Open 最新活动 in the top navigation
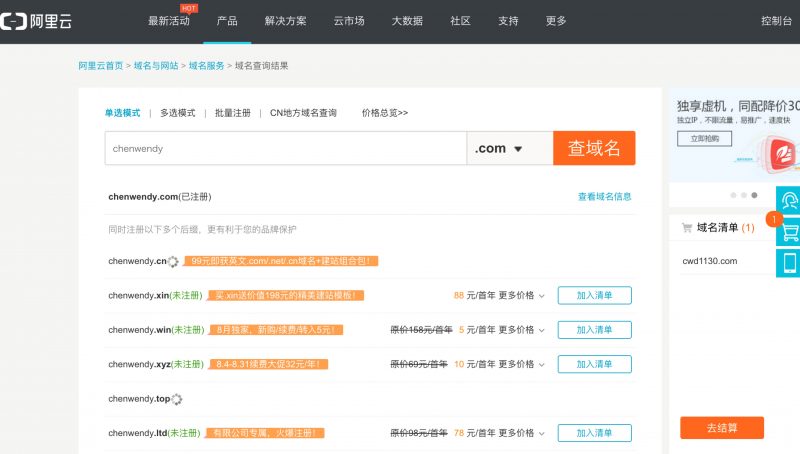The width and height of the screenshot is (800, 454). [x=169, y=21]
